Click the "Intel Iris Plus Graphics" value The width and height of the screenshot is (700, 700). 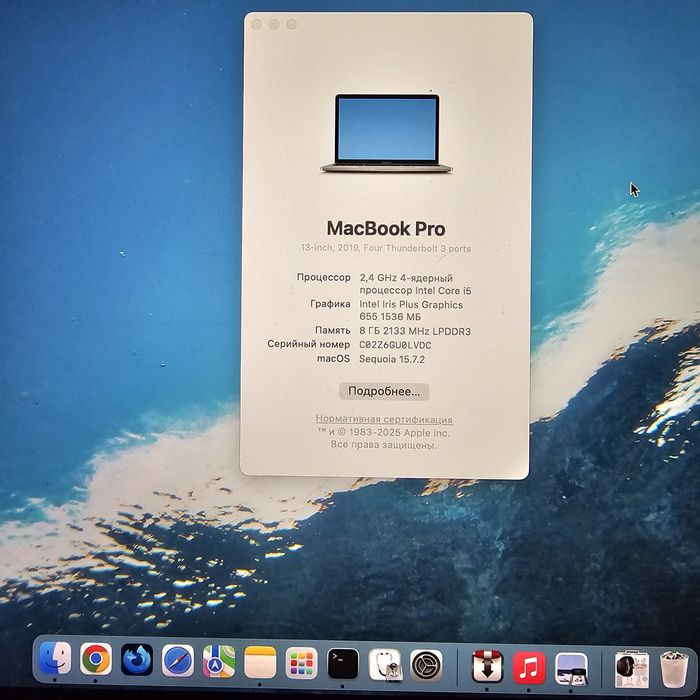coord(411,304)
